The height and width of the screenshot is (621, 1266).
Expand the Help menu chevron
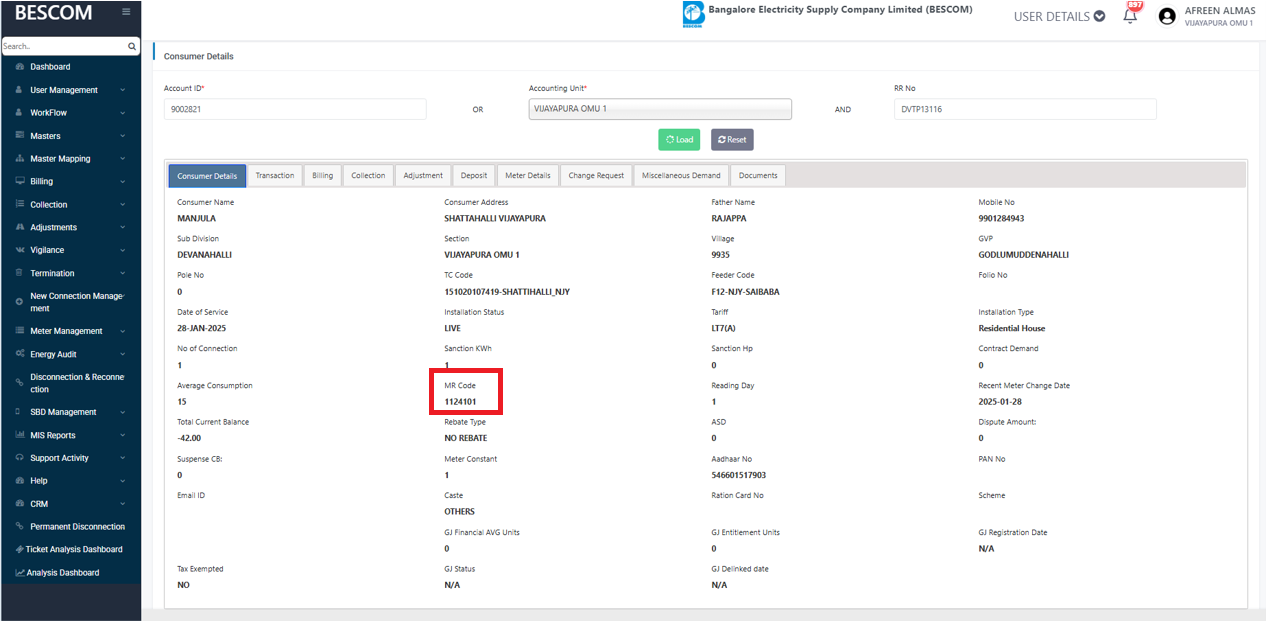pyautogui.click(x=122, y=481)
